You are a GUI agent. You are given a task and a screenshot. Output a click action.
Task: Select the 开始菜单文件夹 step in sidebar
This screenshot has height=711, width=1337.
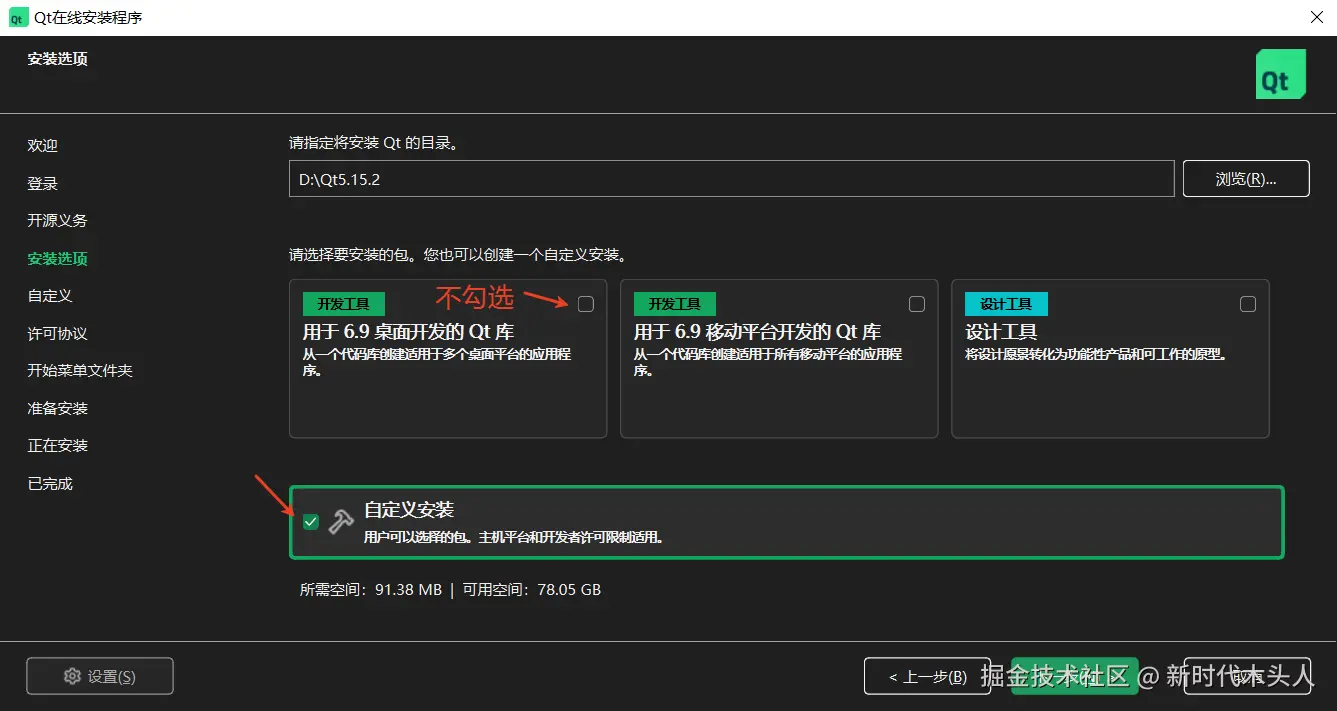(x=80, y=370)
